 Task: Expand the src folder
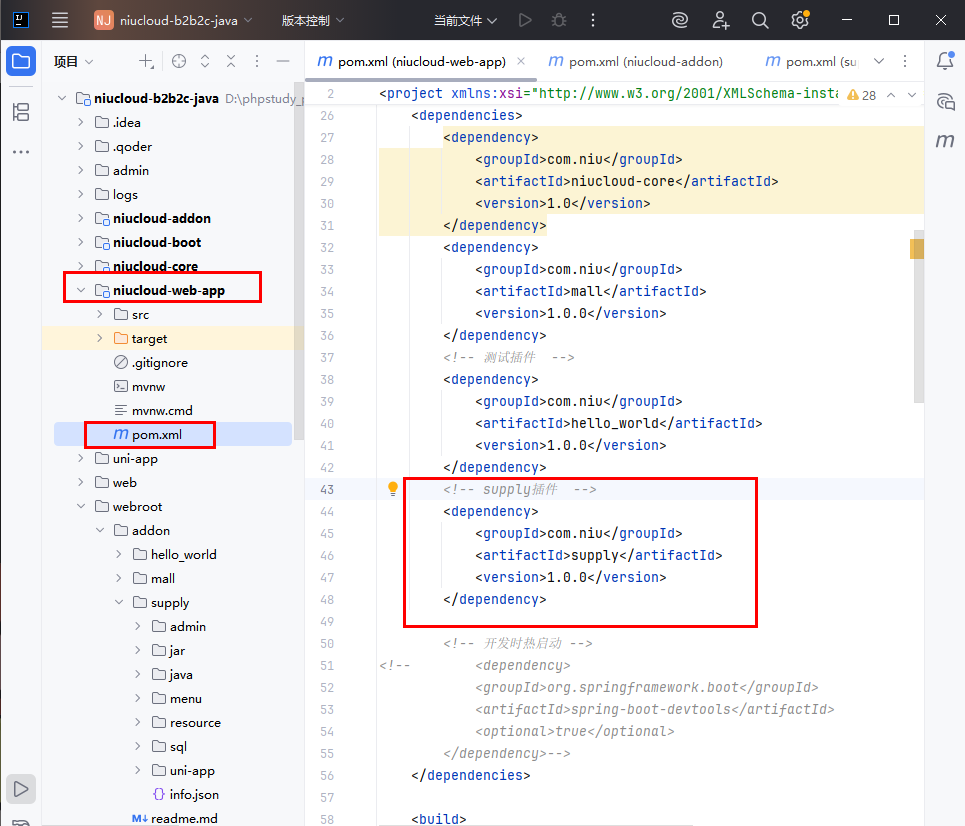99,314
